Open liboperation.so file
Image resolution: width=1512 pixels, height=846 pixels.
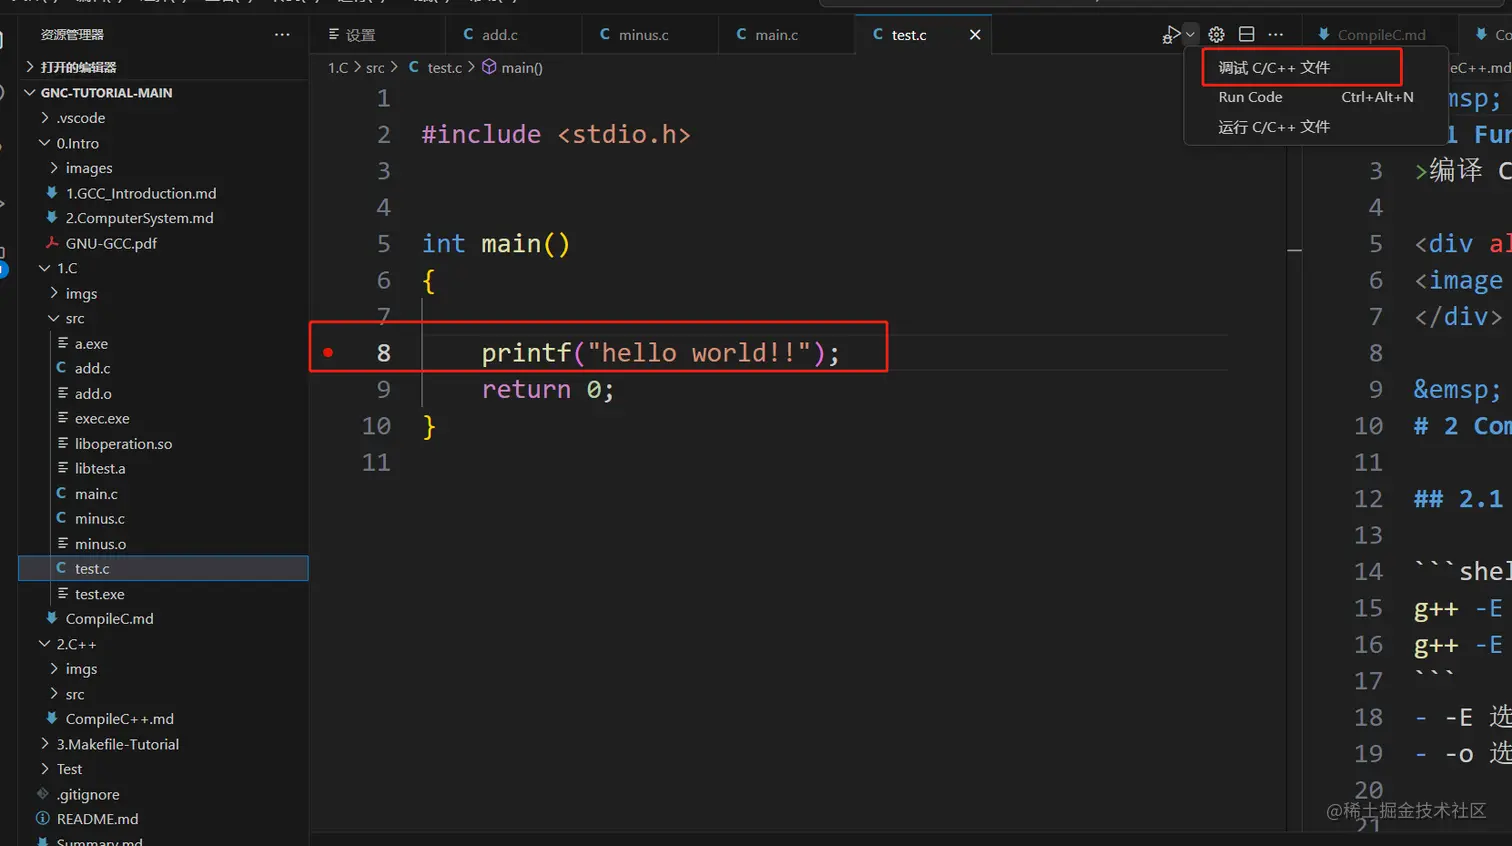pos(164,443)
